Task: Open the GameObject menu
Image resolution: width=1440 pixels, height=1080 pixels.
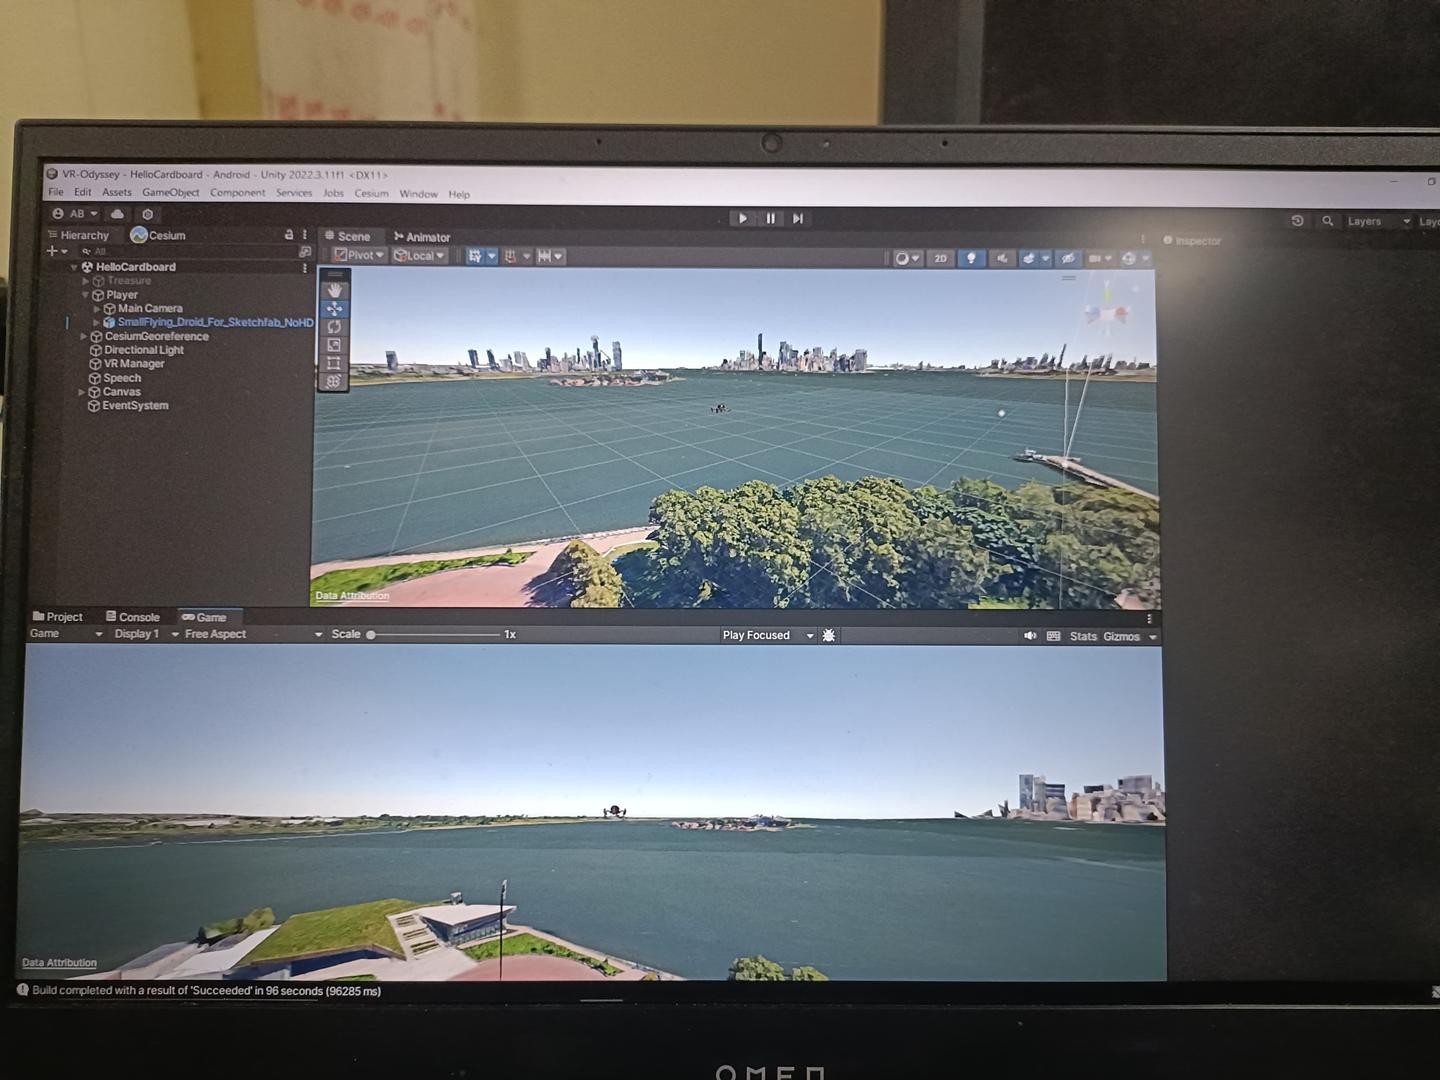Action: click(x=170, y=192)
